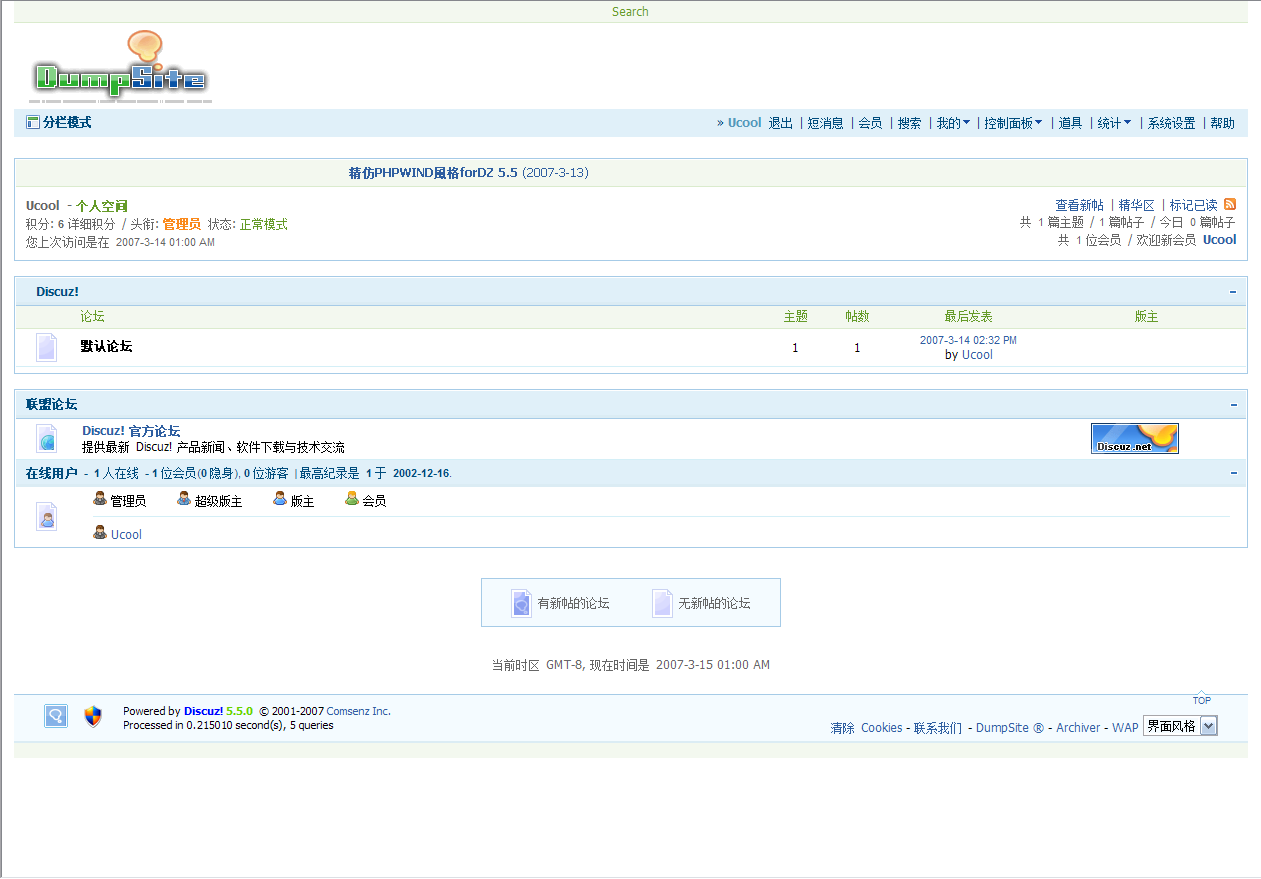Open last poster Ucool profile

977,355
